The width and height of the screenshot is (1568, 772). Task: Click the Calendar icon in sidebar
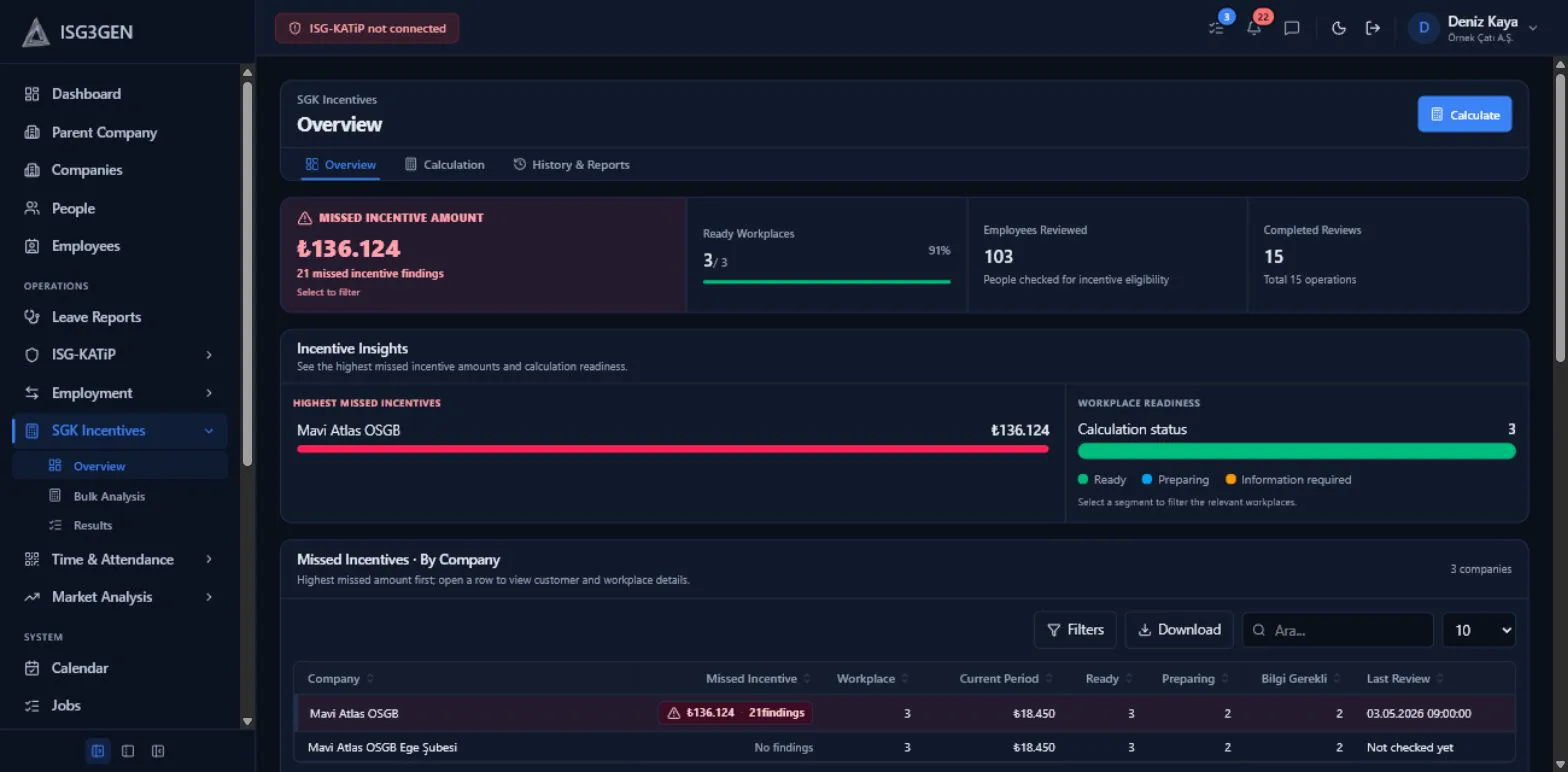[x=32, y=668]
